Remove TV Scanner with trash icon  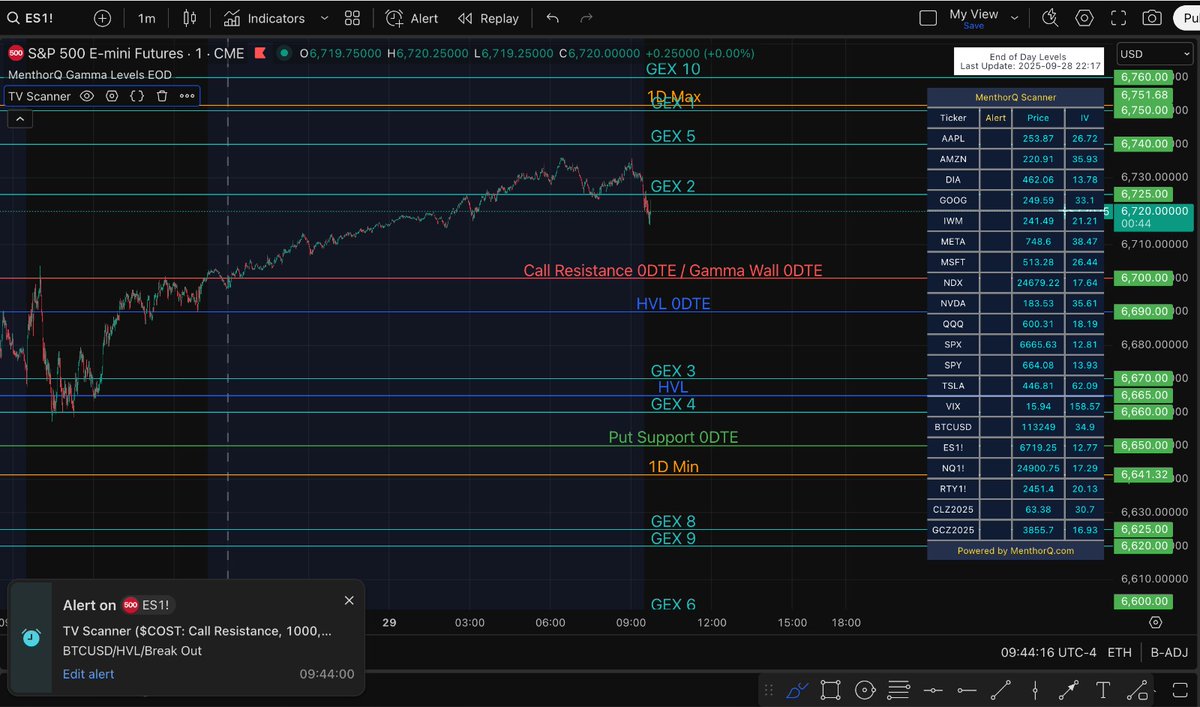click(162, 96)
